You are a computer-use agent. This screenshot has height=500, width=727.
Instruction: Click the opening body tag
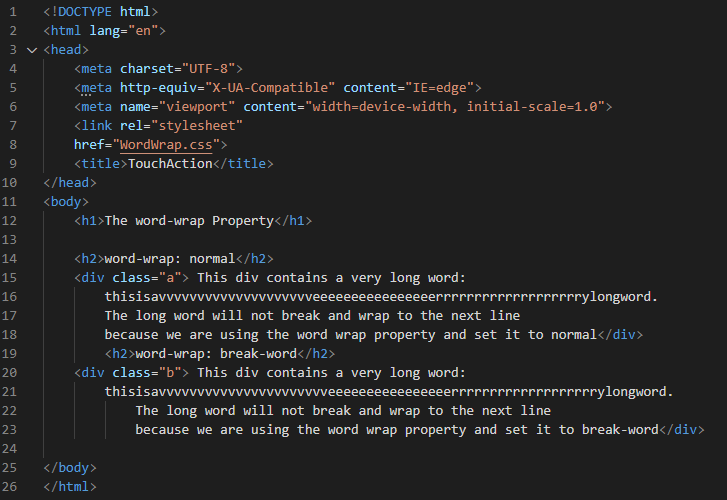click(x=66, y=202)
